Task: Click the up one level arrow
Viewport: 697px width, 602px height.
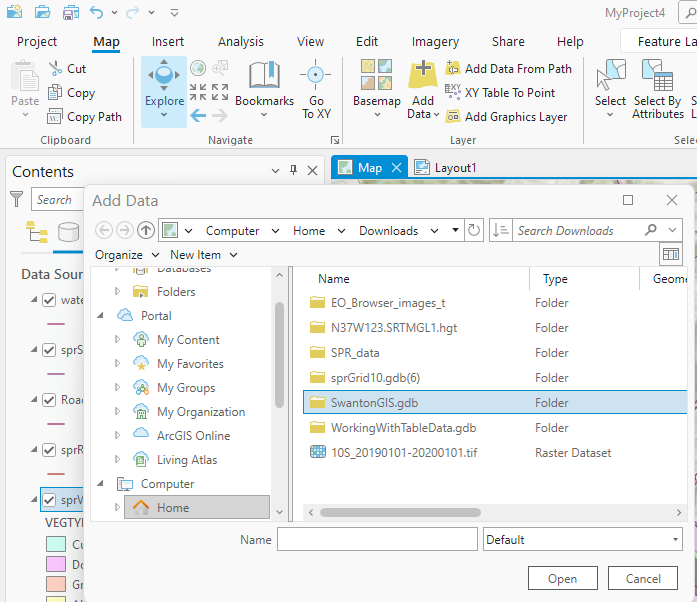Action: coord(146,230)
